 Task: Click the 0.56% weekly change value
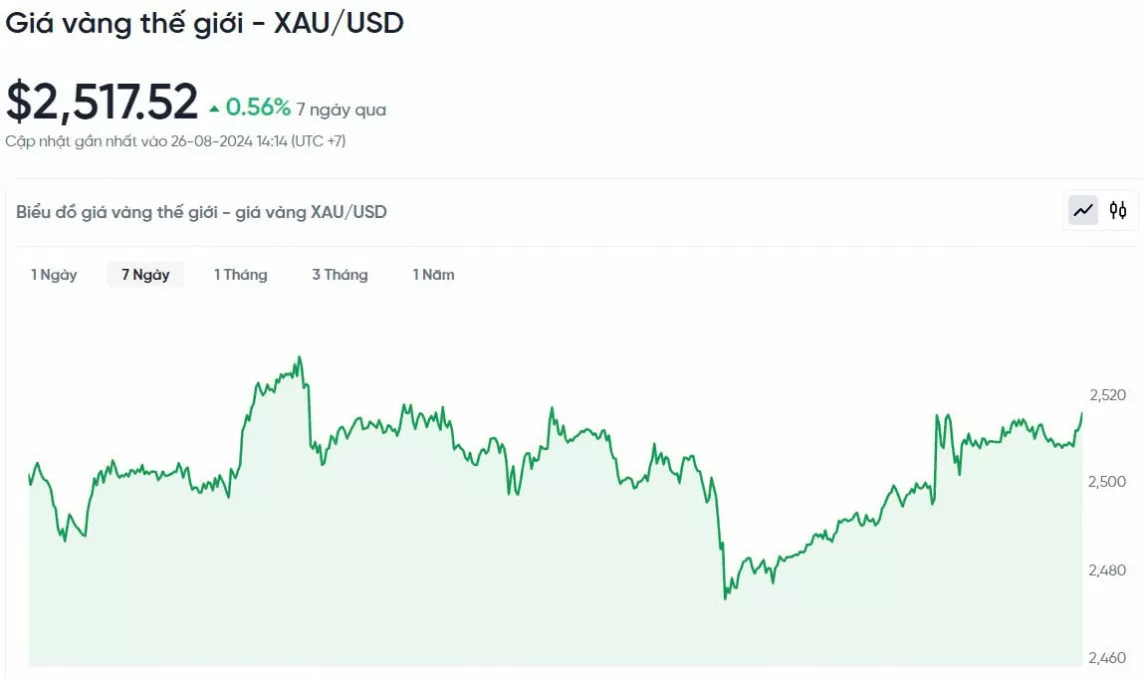[x=258, y=108]
